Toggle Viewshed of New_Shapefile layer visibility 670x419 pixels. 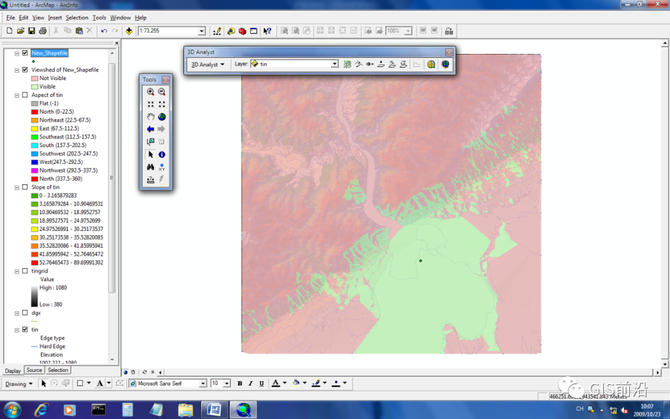coord(25,70)
